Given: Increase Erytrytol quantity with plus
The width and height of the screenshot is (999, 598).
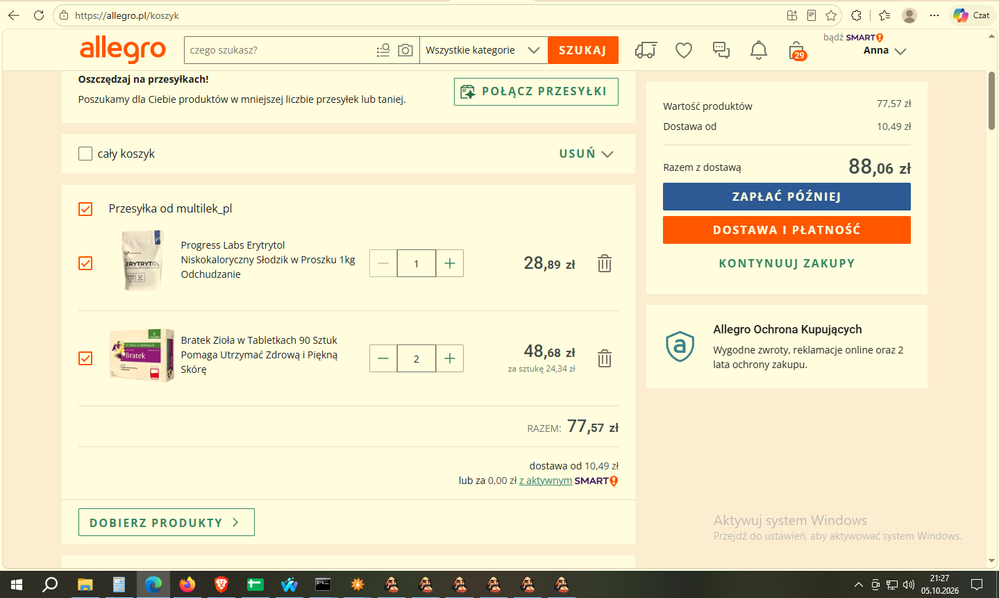Looking at the screenshot, I should (450, 263).
